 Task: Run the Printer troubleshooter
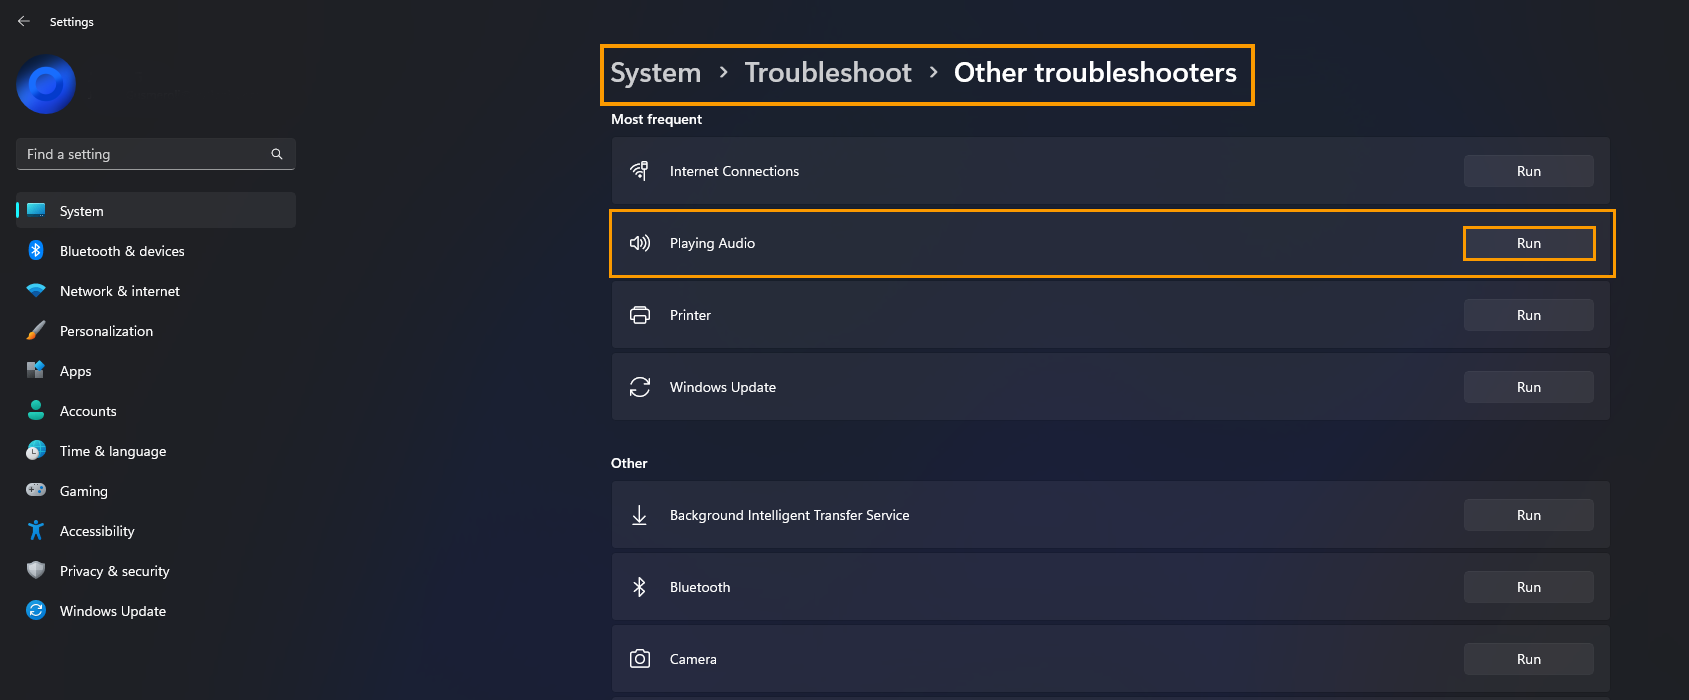[1528, 315]
